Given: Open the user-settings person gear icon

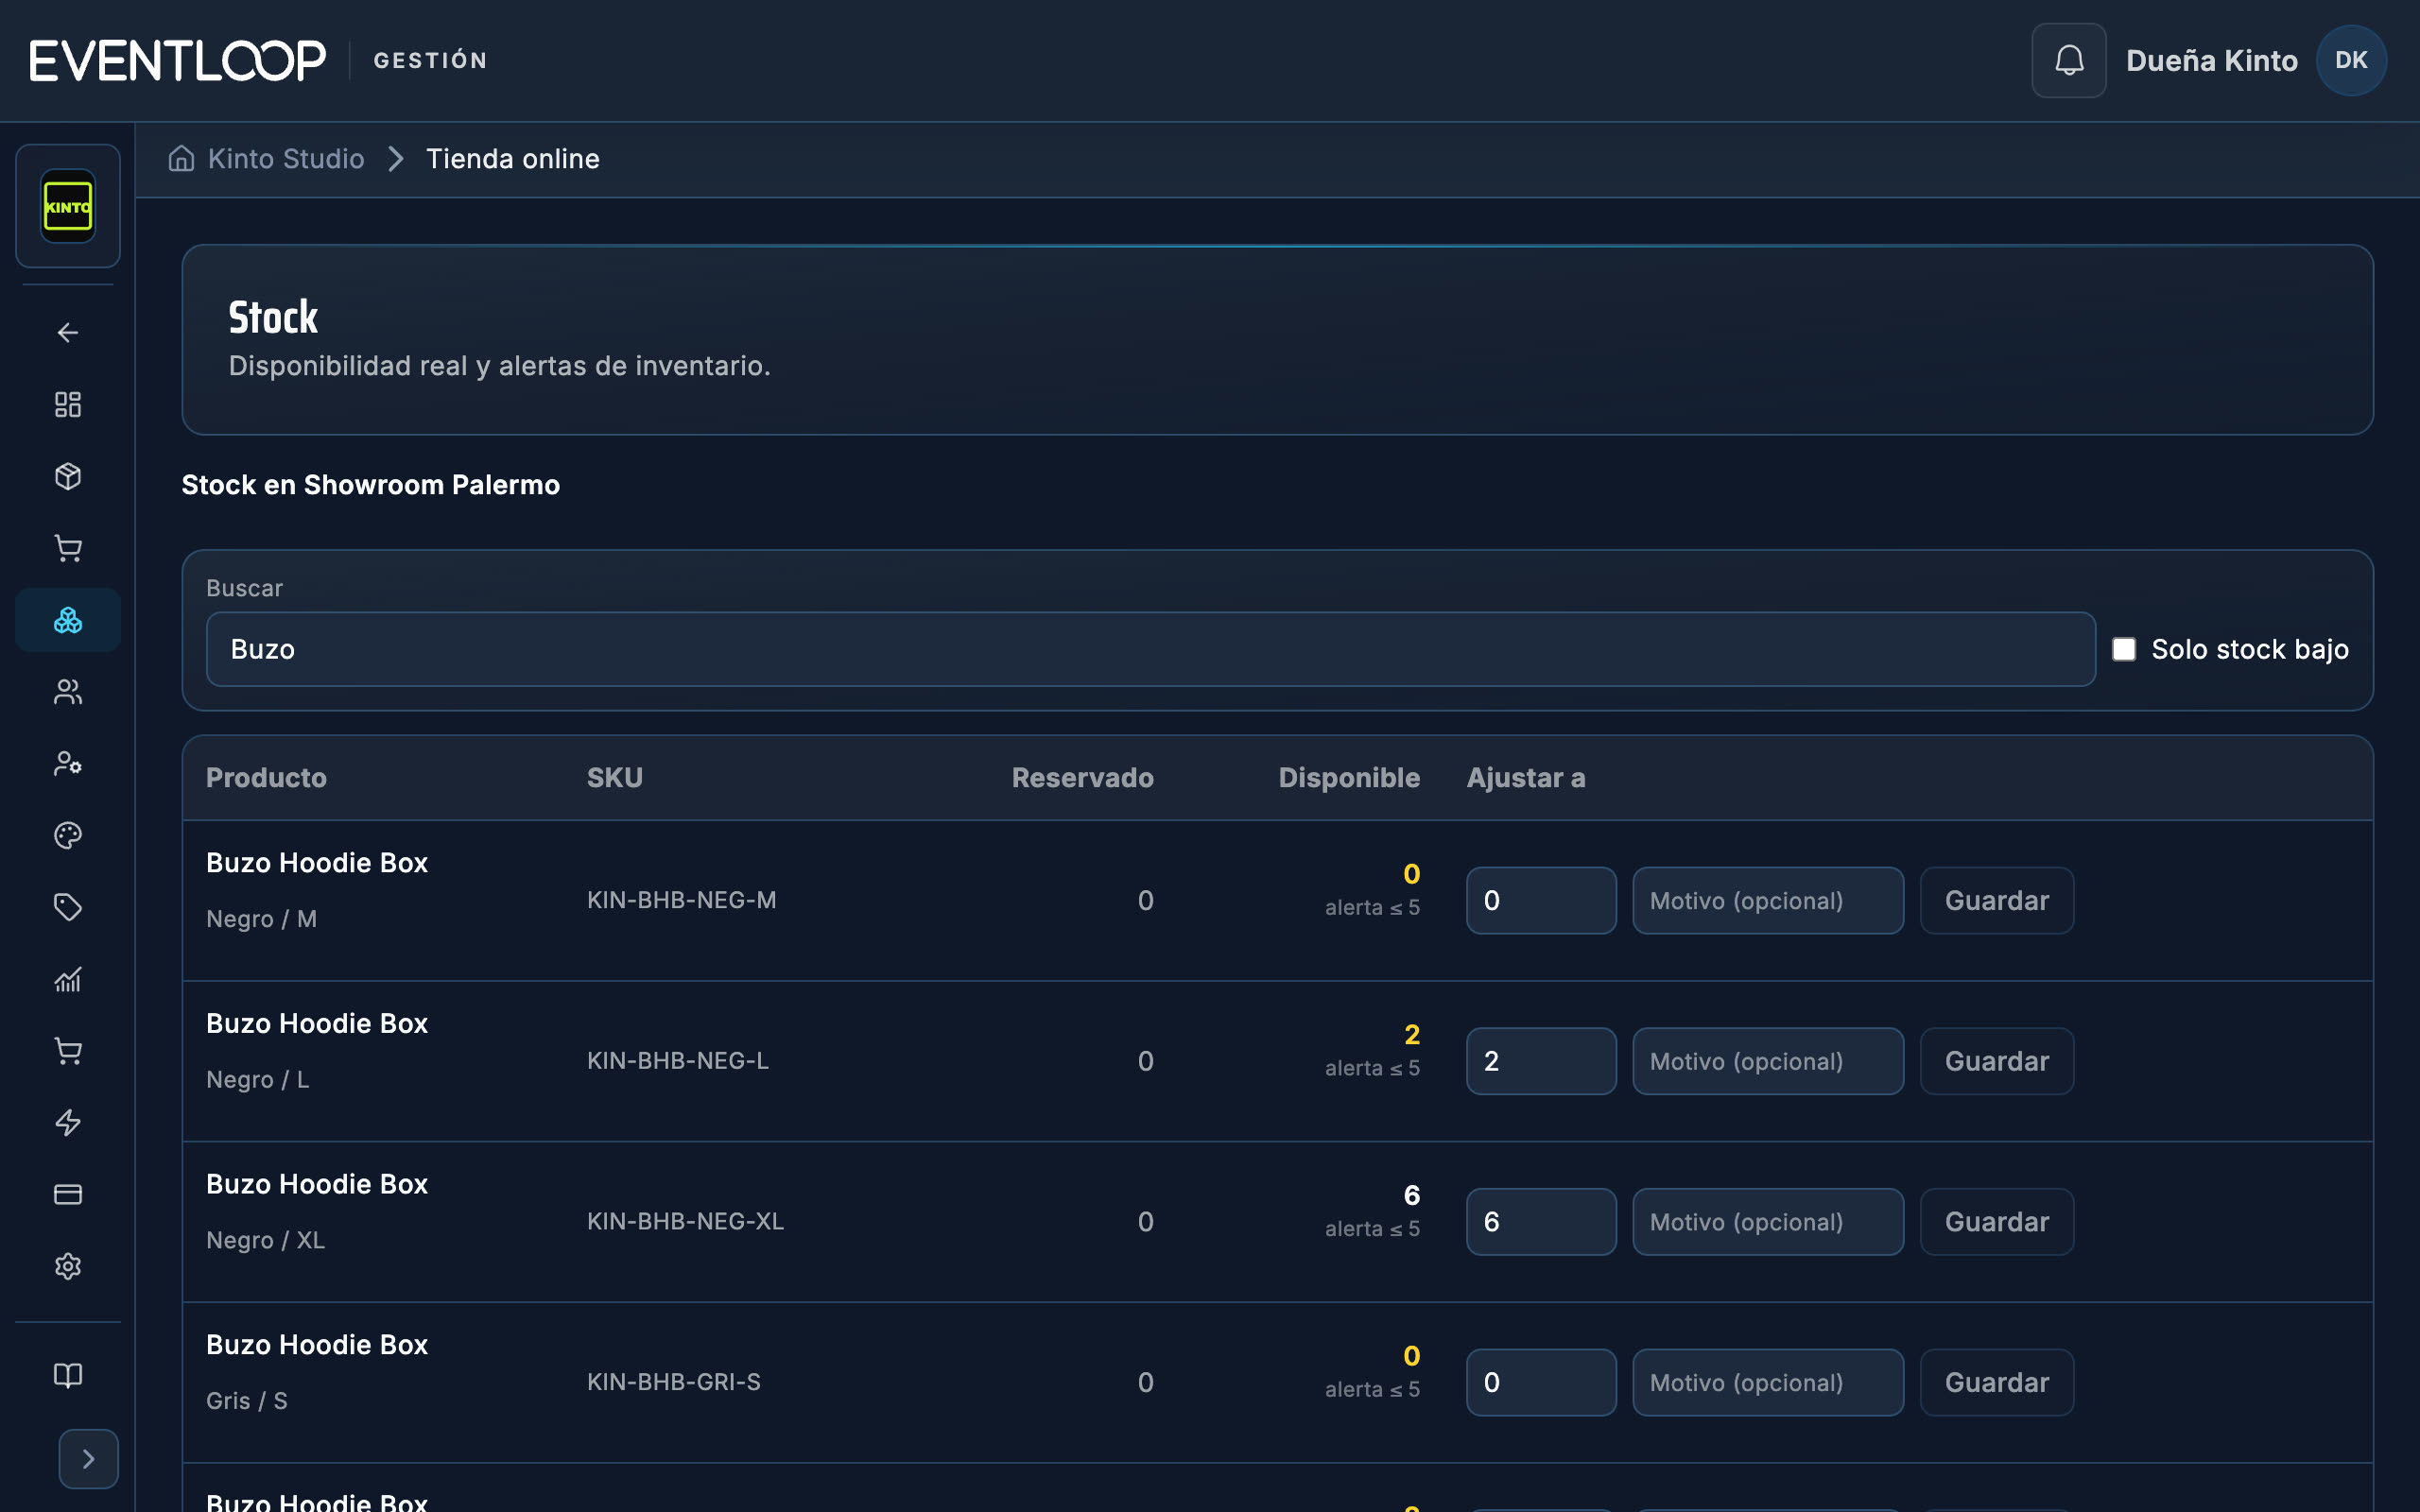Looking at the screenshot, I should 68,764.
